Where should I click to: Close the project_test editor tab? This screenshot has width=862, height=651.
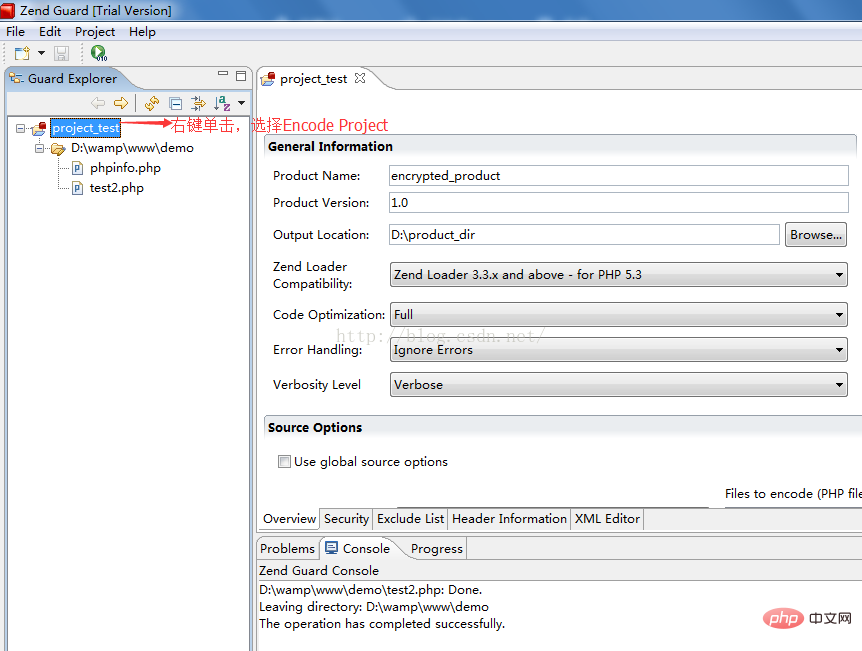coord(360,78)
